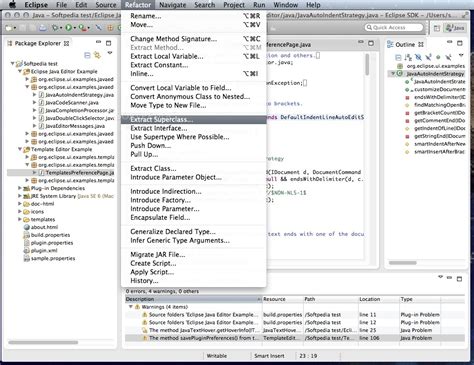Screen dimensions: 474x365
Task: Switch to the Java perspective button
Action: [x=455, y=28]
